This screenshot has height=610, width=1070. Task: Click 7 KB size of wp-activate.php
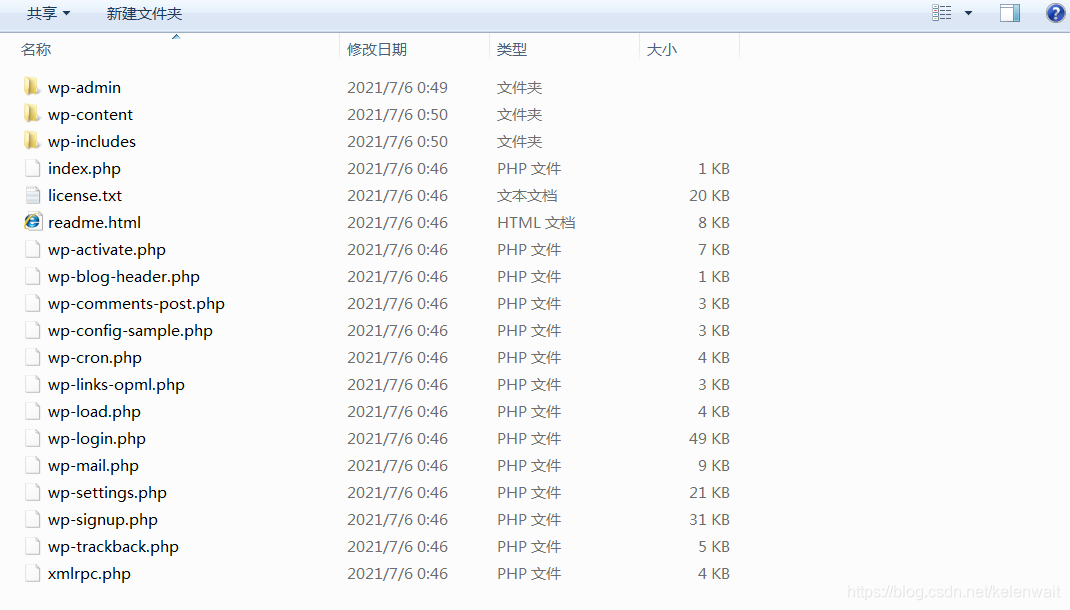714,250
